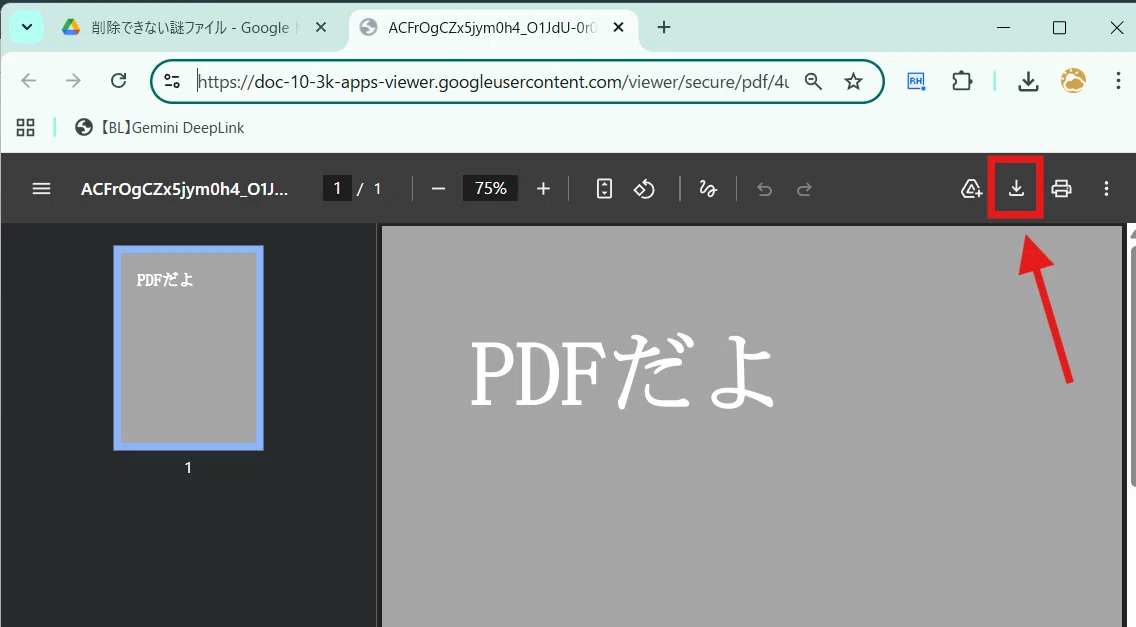1136x627 pixels.
Task: Focus the URL address bar
Action: click(x=493, y=81)
